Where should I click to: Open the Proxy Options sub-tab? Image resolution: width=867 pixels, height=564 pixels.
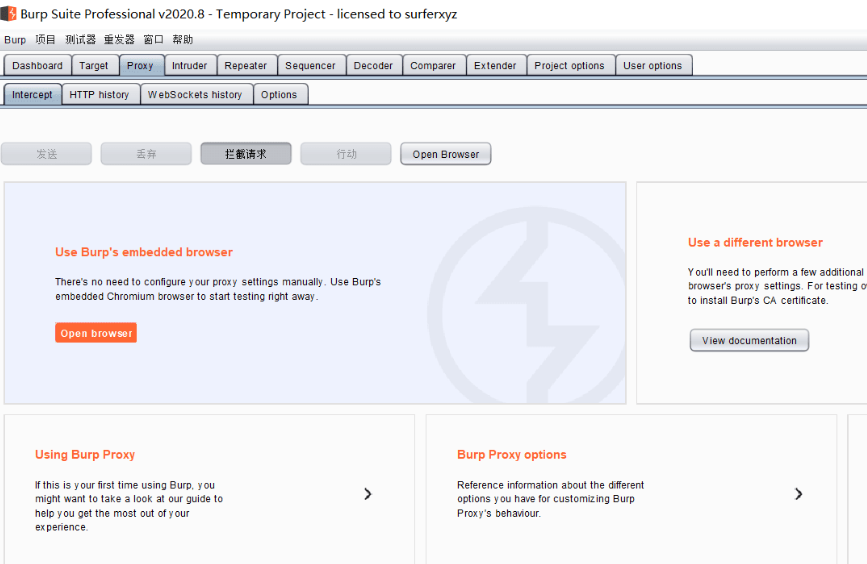pyautogui.click(x=279, y=95)
